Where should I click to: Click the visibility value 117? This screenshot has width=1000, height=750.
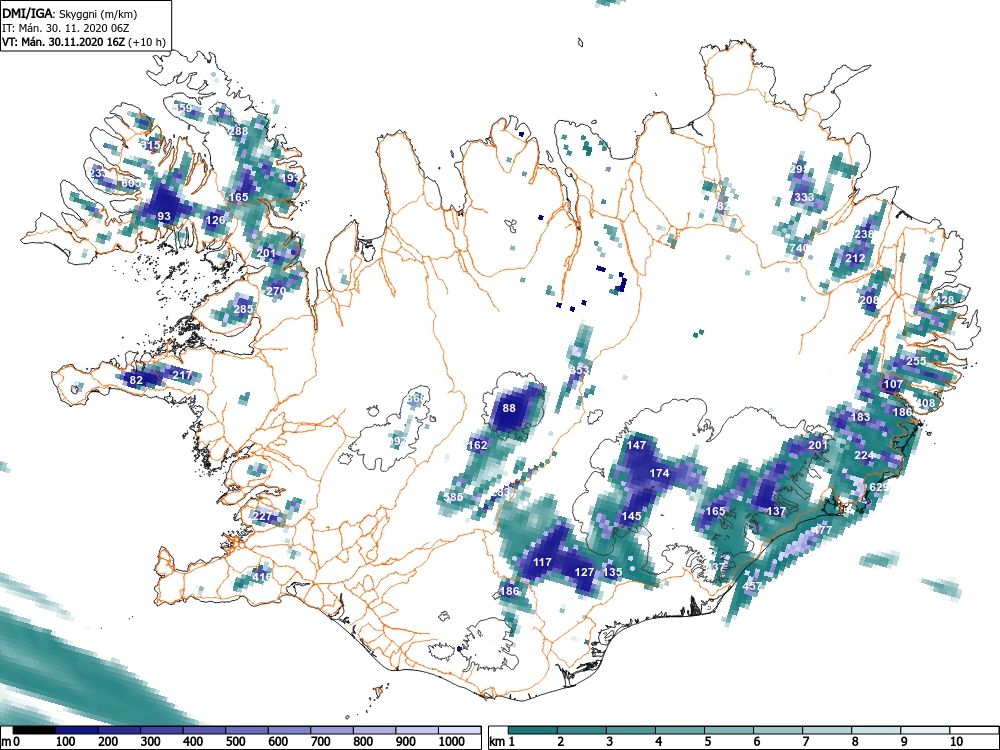[x=542, y=562]
